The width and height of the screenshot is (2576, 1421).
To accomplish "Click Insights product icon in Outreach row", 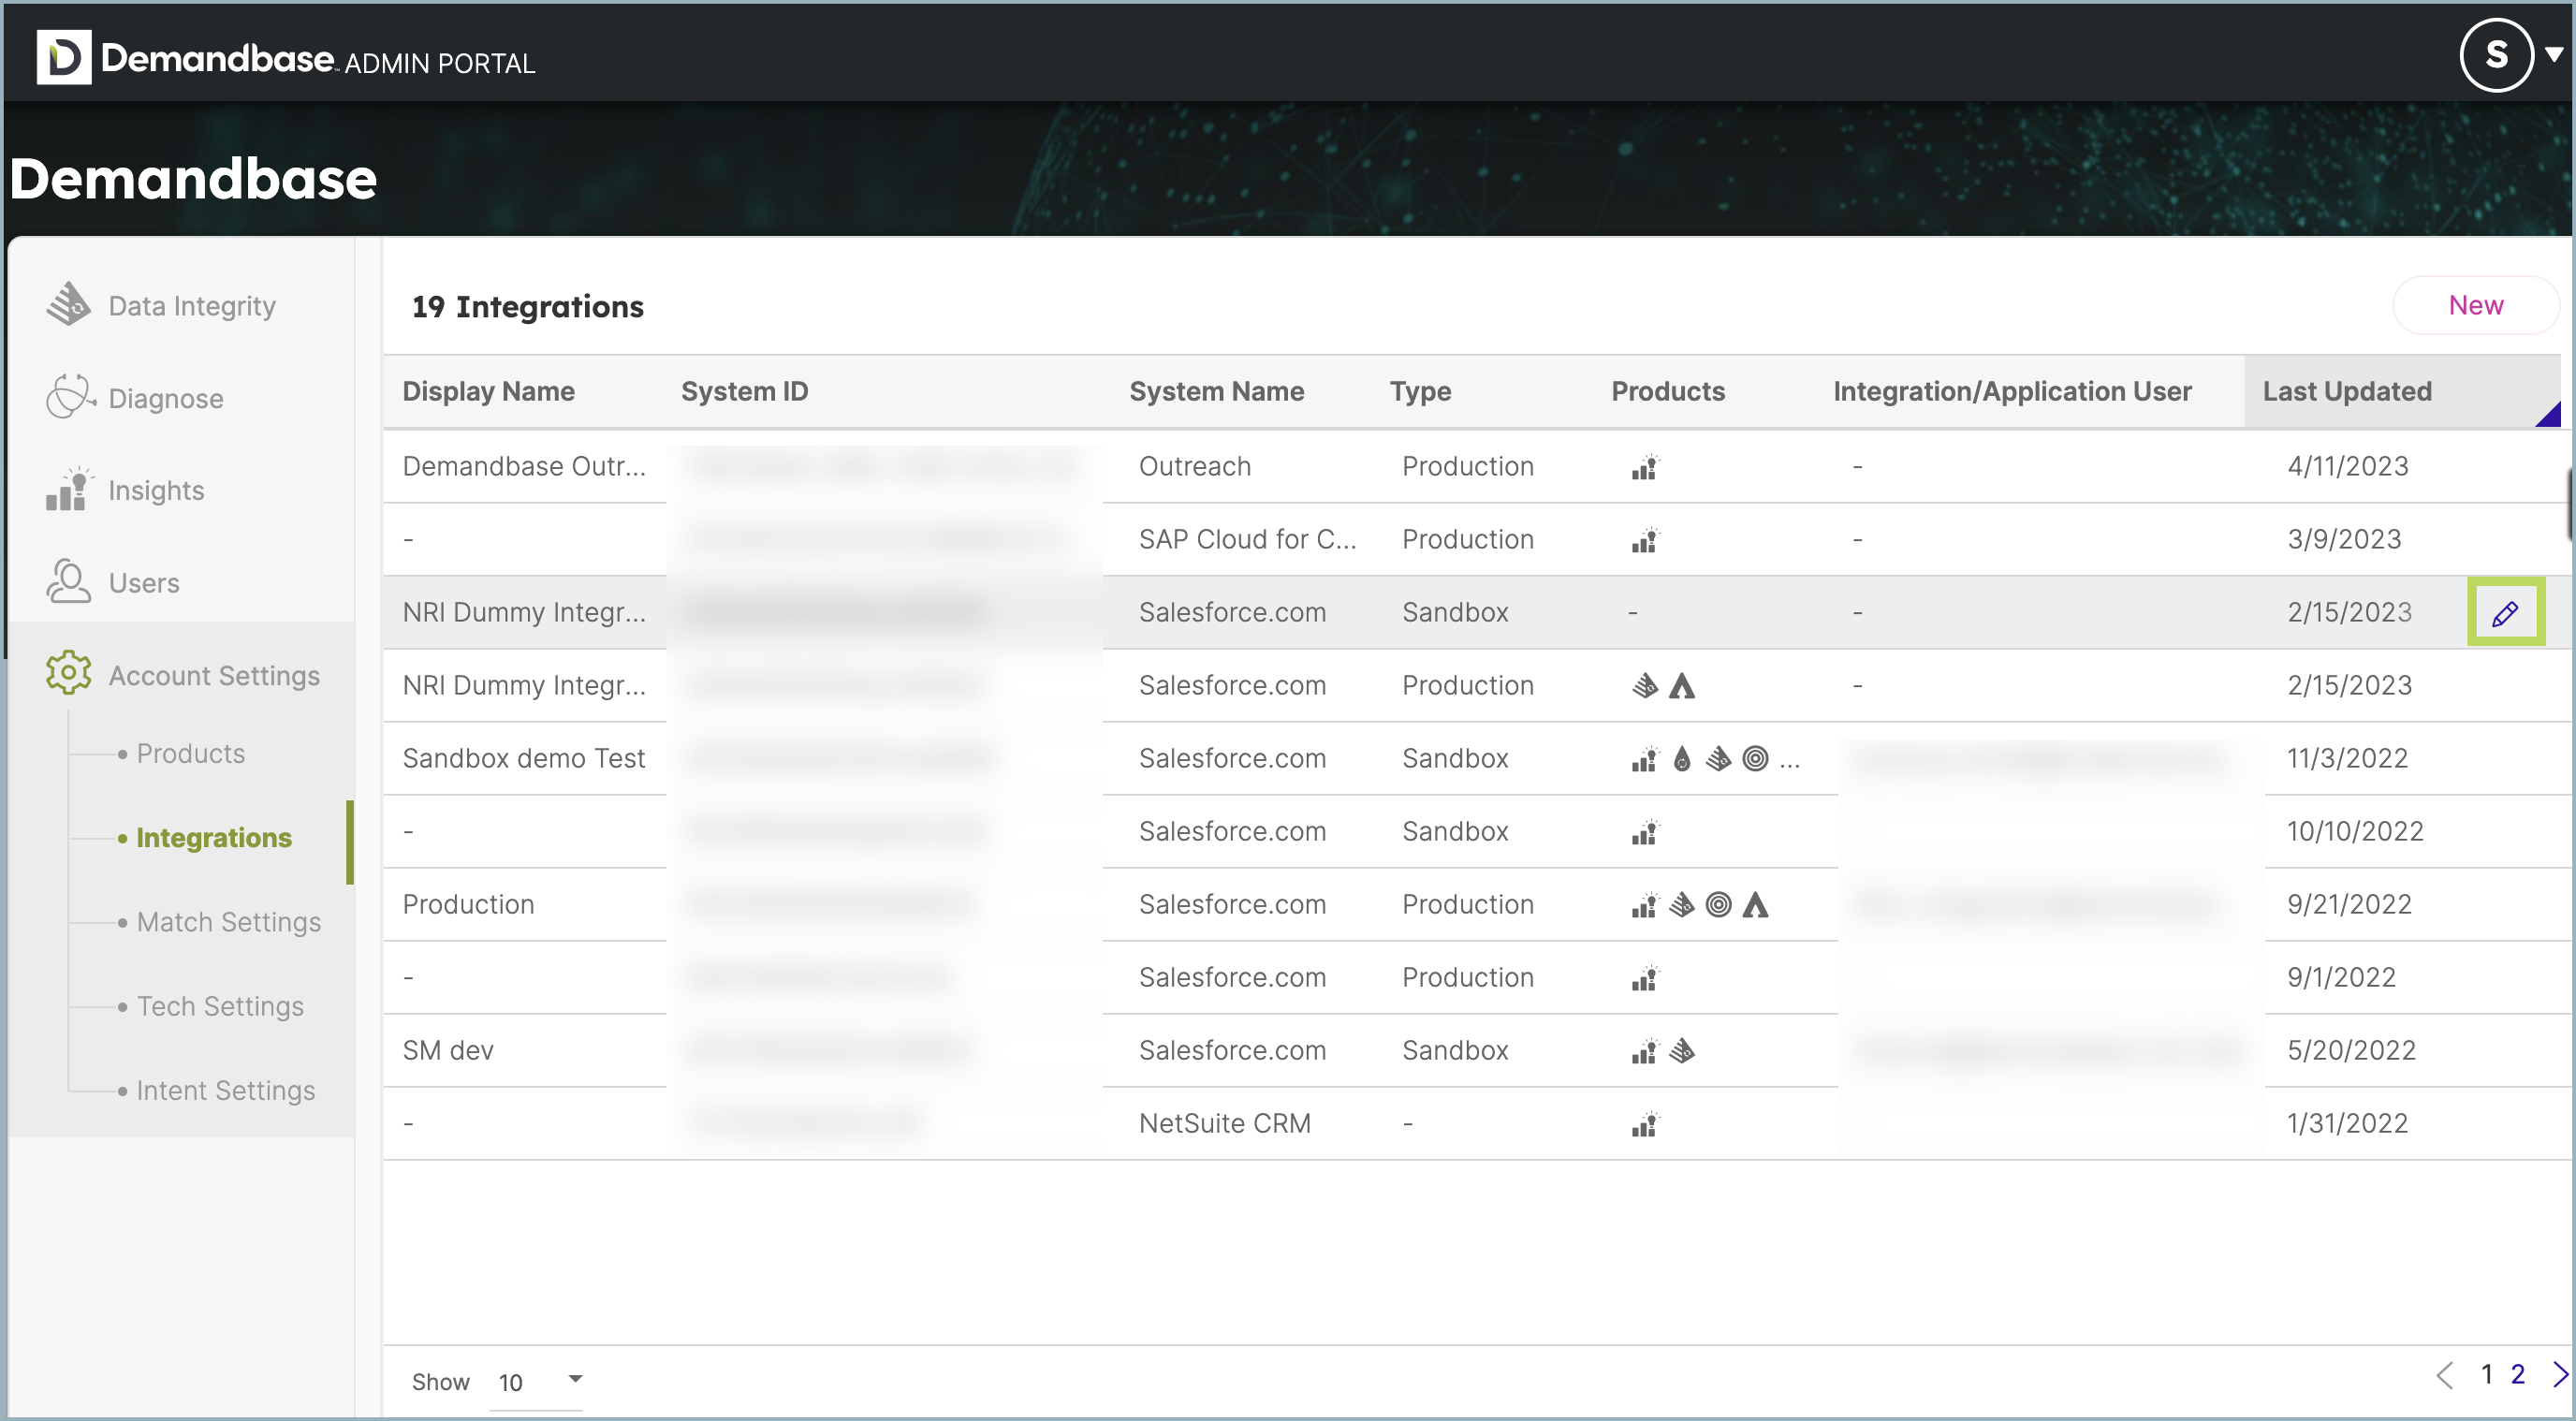I will (1645, 466).
